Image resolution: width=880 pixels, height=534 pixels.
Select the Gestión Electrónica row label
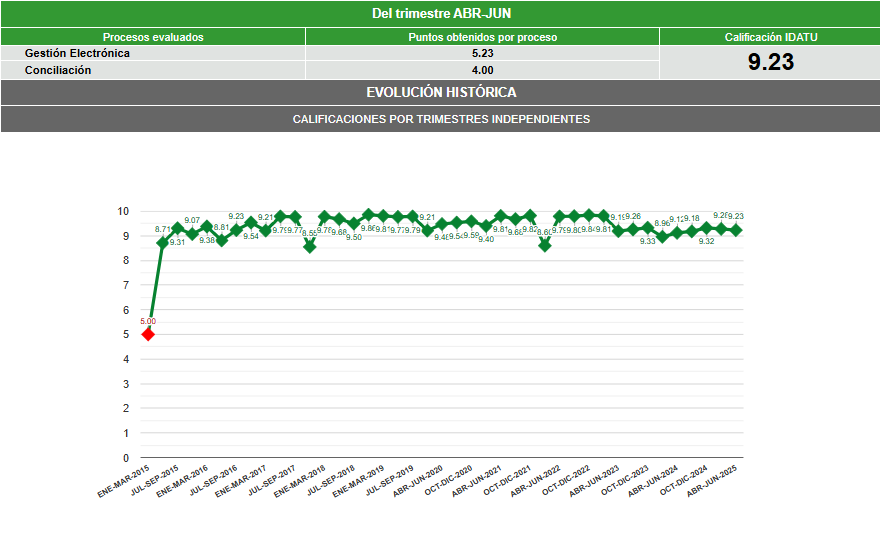tap(77, 53)
